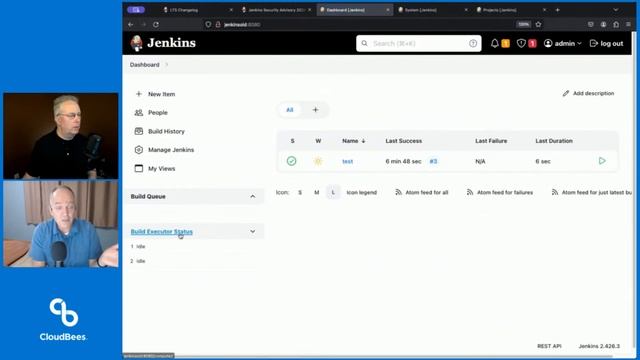Screen dimensions: 640x360
Task: Open the REST API link
Action: pos(549,346)
